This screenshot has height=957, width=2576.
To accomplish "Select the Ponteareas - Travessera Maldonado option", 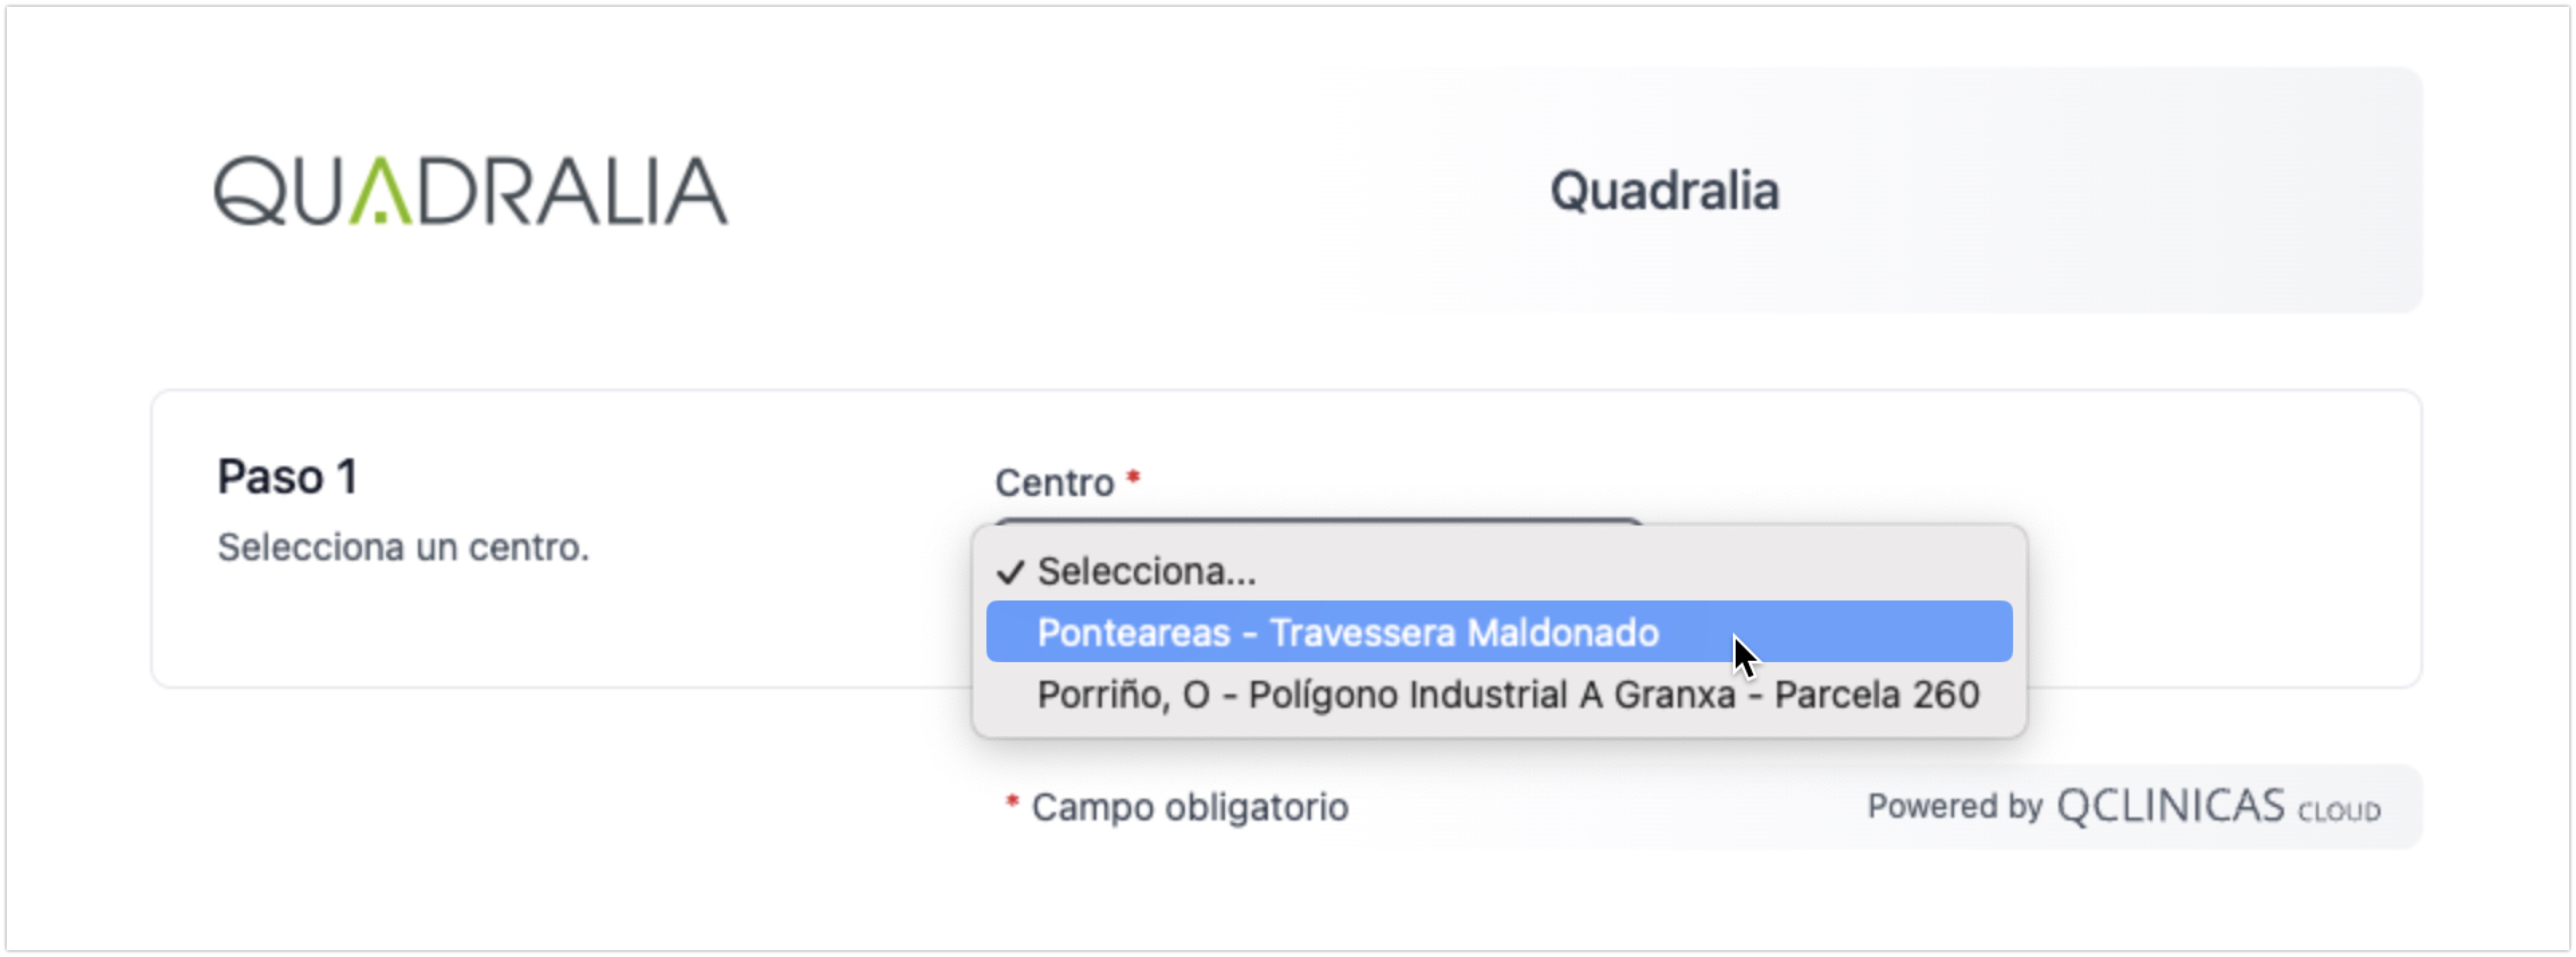I will click(1347, 633).
